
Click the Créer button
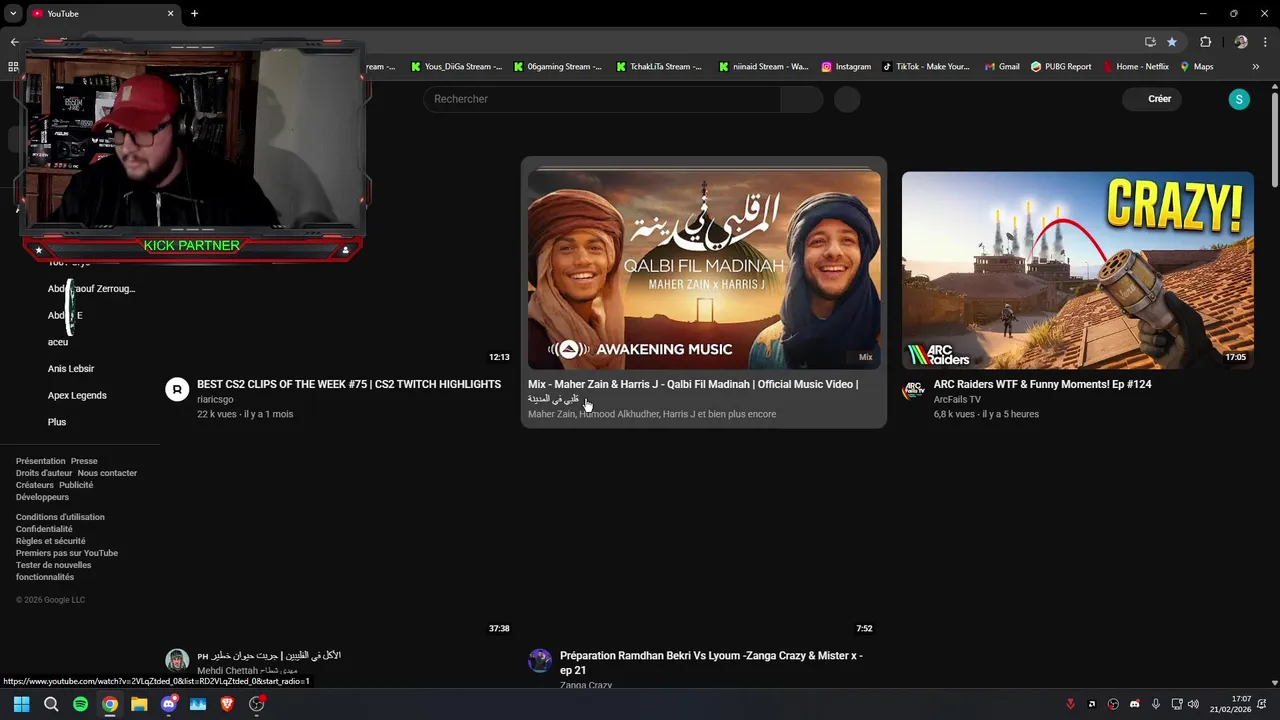click(1152, 99)
